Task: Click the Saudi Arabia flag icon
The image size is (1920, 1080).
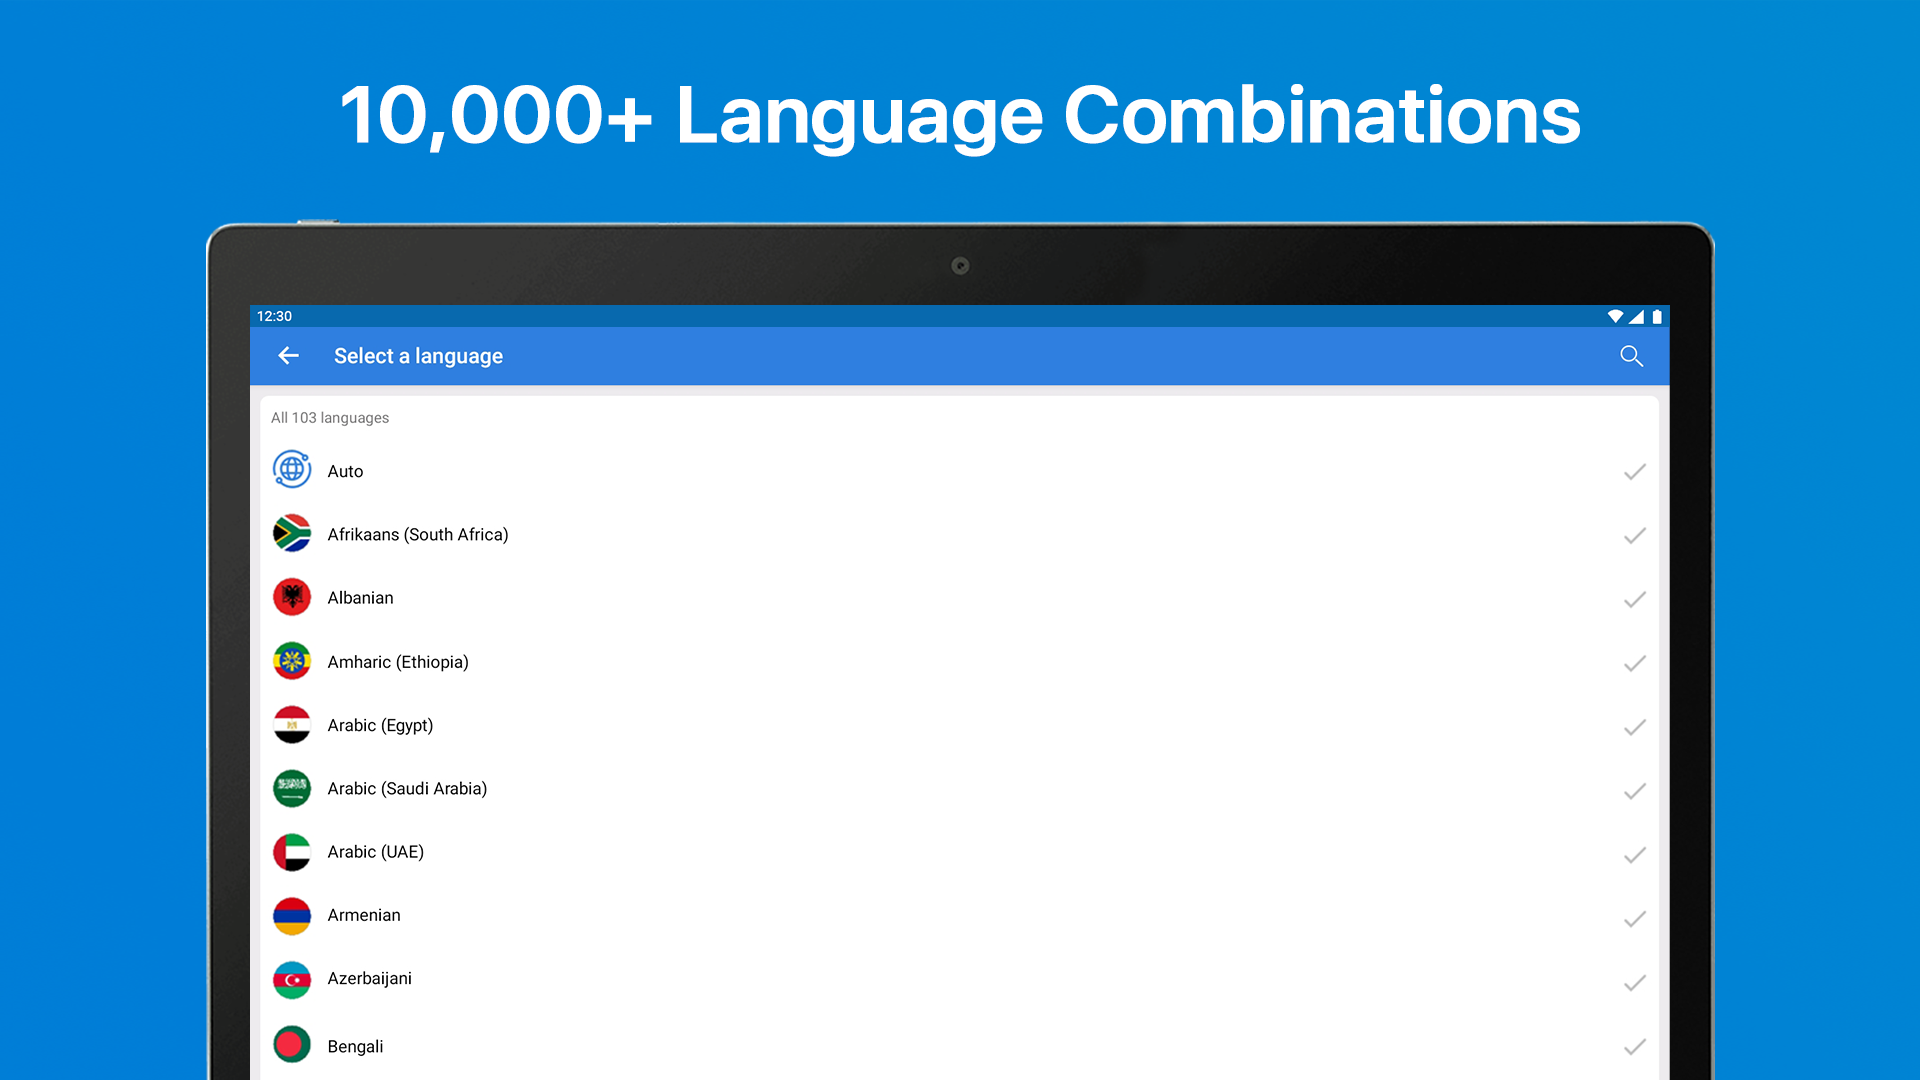Action: coord(292,788)
